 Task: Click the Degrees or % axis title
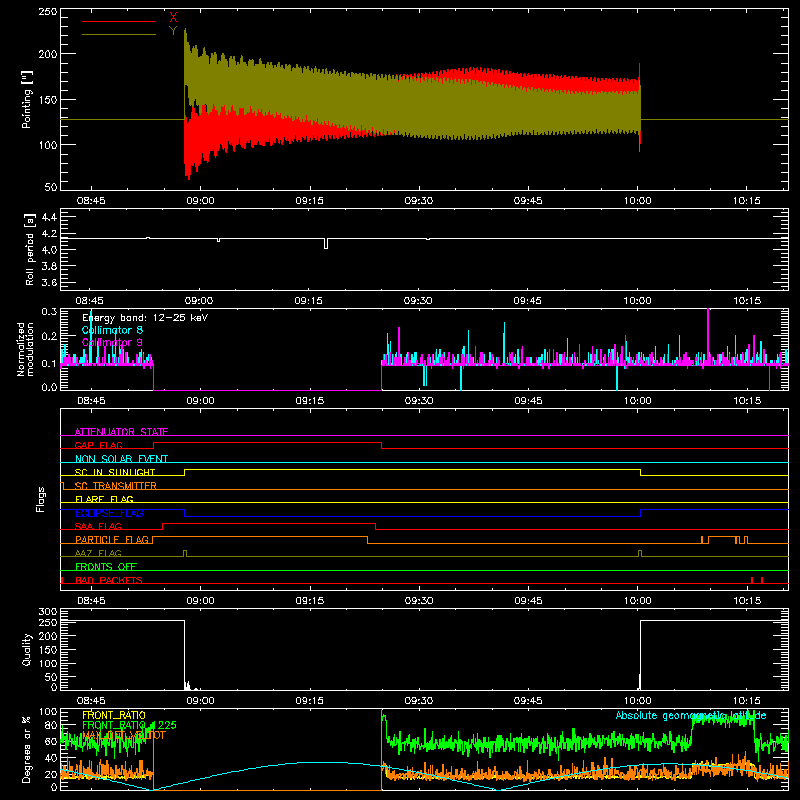(x=27, y=749)
